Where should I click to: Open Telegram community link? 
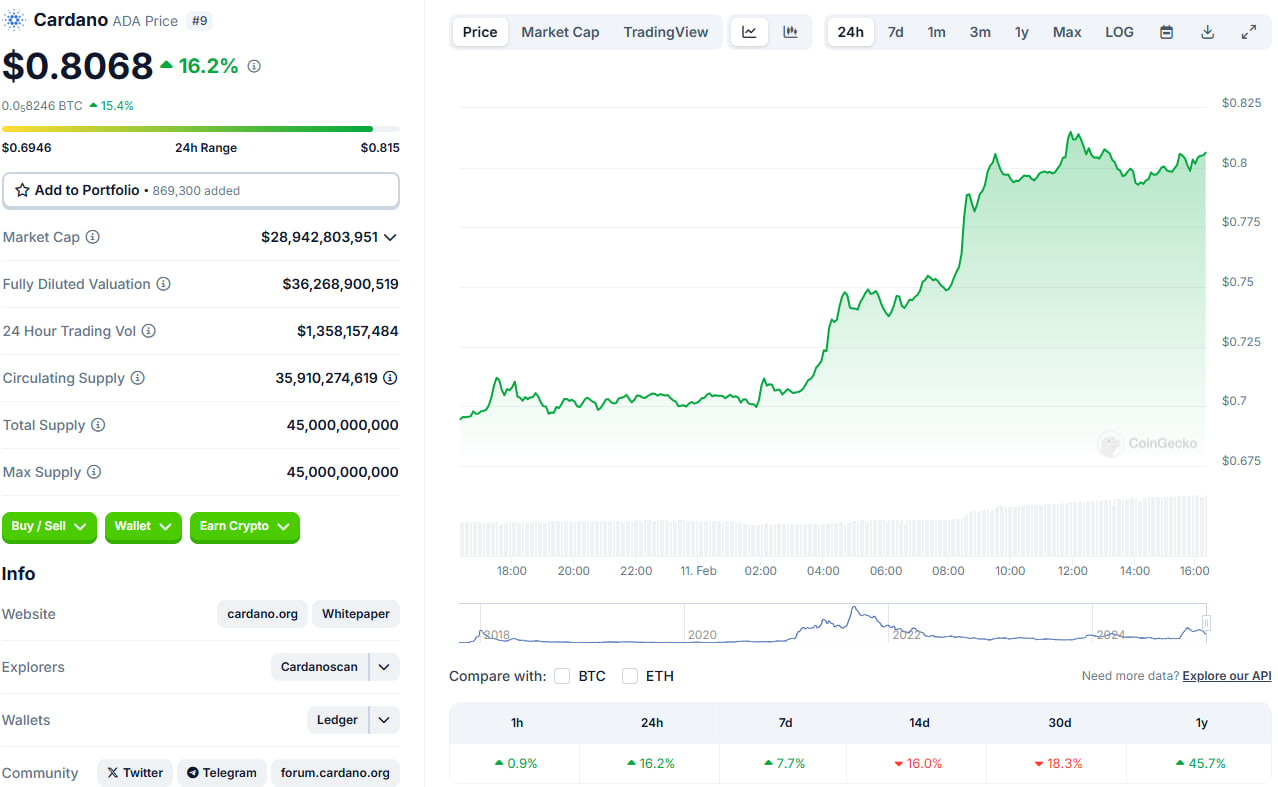coord(222,773)
